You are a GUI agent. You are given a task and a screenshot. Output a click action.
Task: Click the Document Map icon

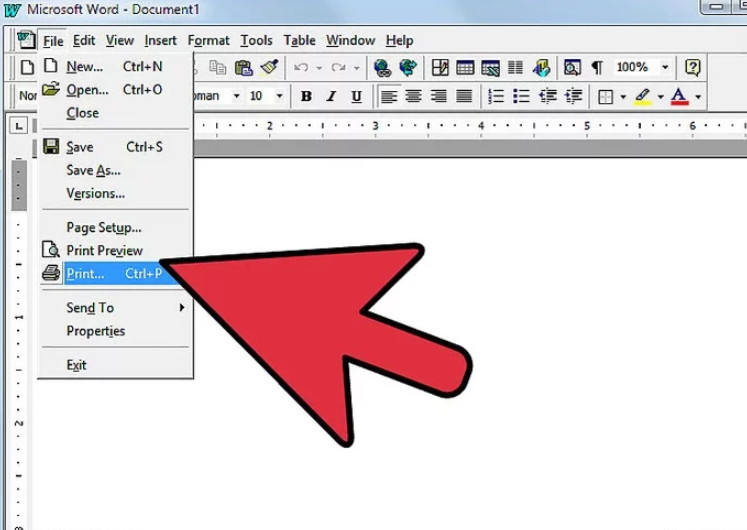(x=572, y=68)
